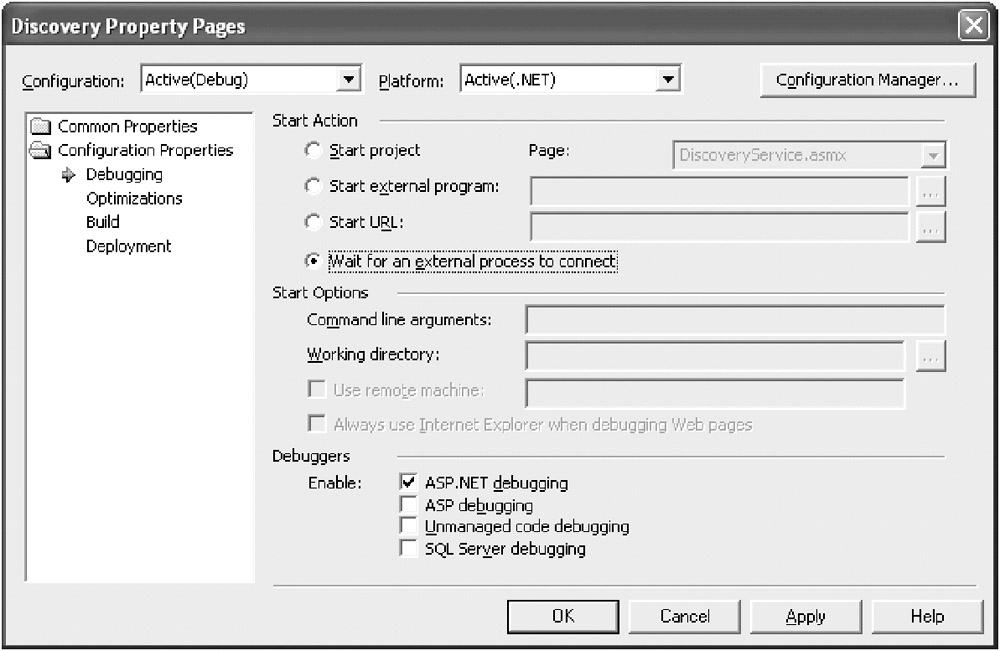Check SQL Server debugging option
The image size is (1000, 651).
pos(408,548)
